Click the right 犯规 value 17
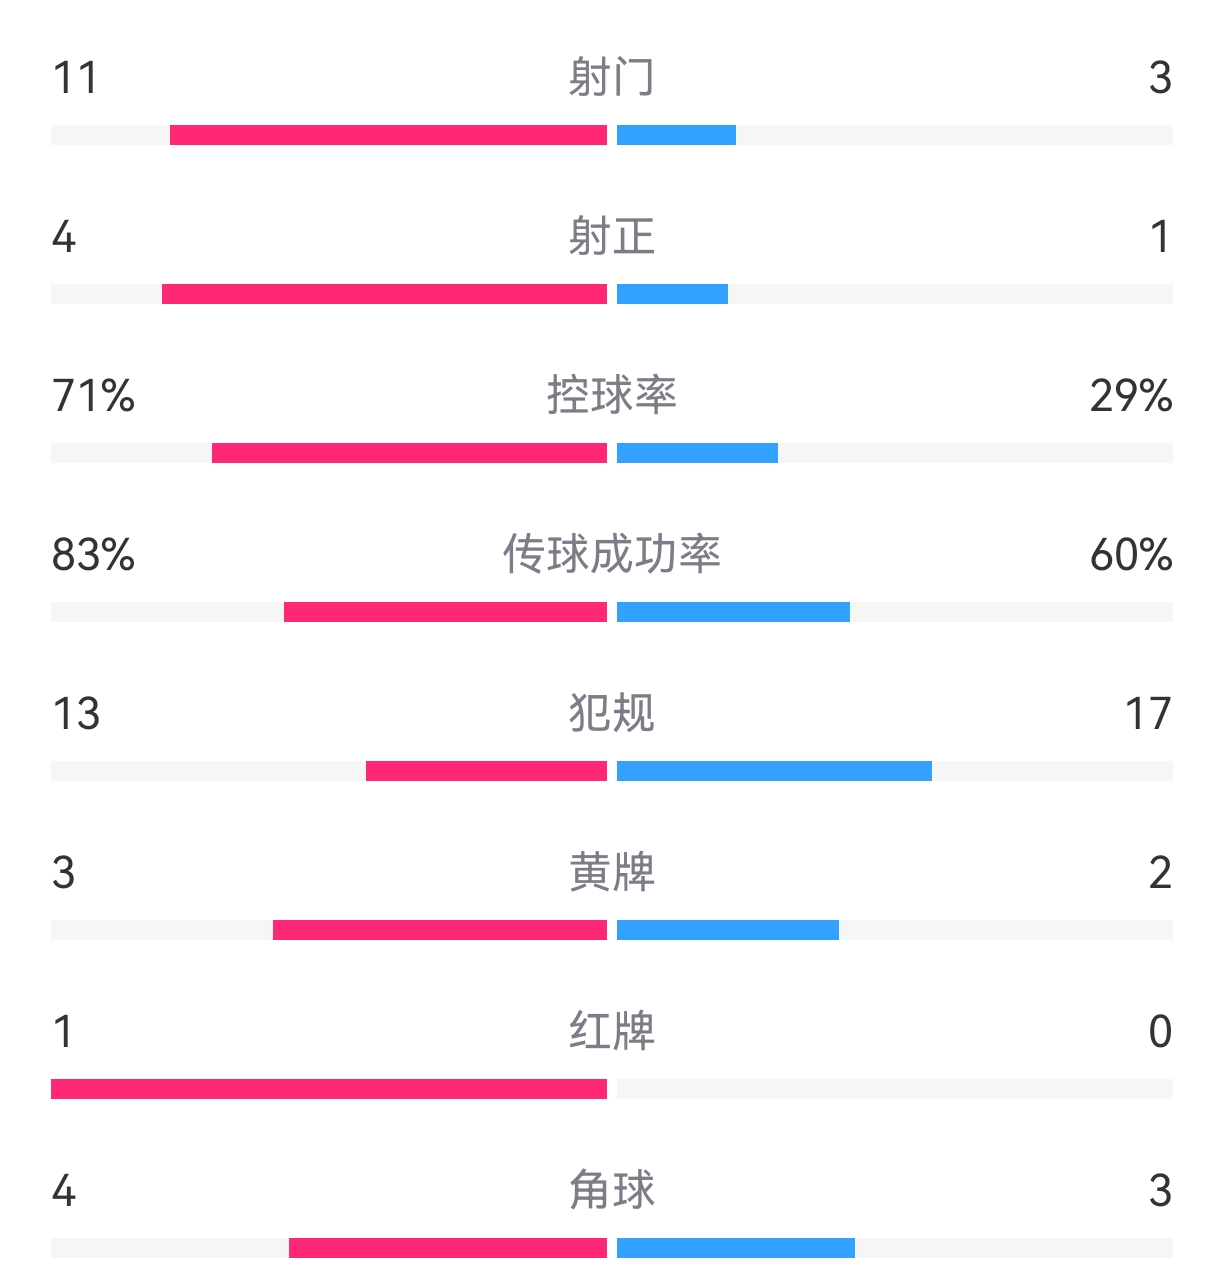Viewport: 1220px width, 1280px height. click(1147, 714)
